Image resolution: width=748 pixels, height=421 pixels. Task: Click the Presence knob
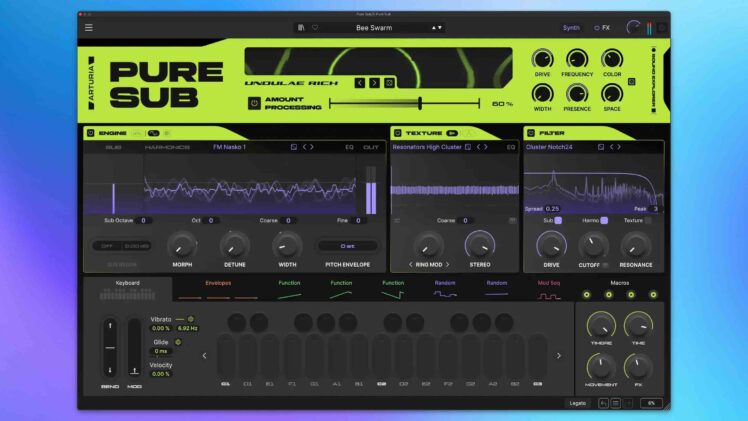[x=577, y=94]
